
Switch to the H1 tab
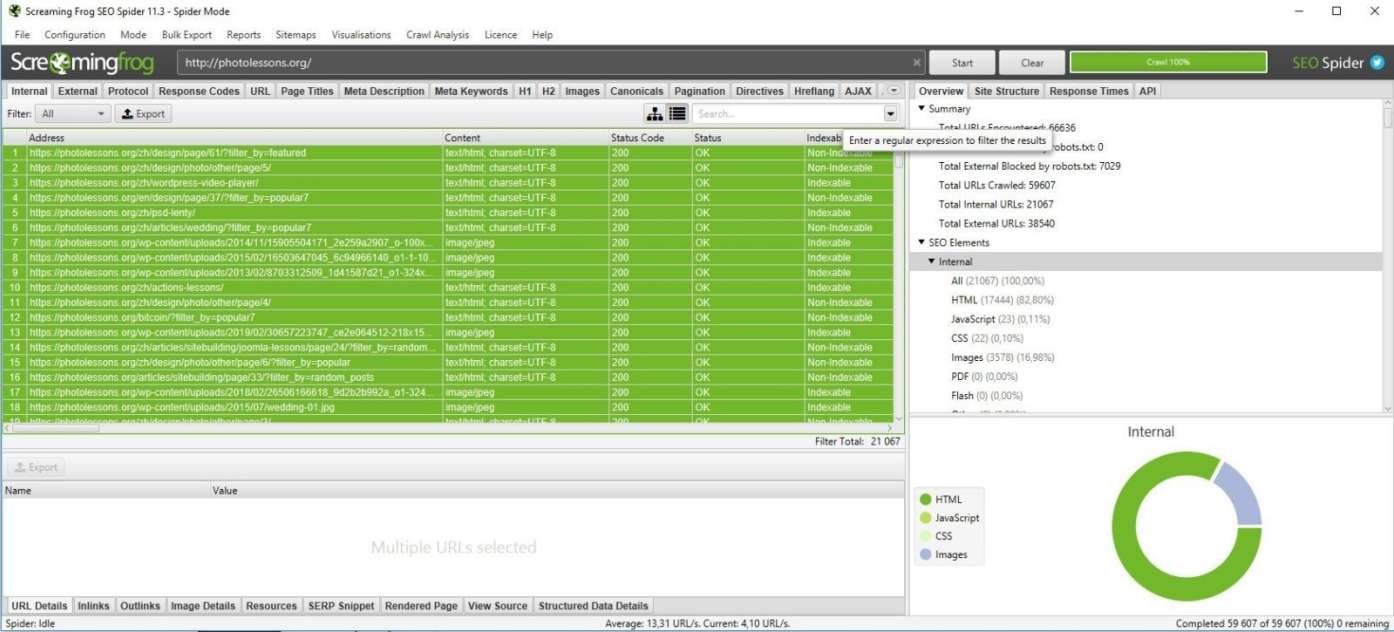pos(525,91)
